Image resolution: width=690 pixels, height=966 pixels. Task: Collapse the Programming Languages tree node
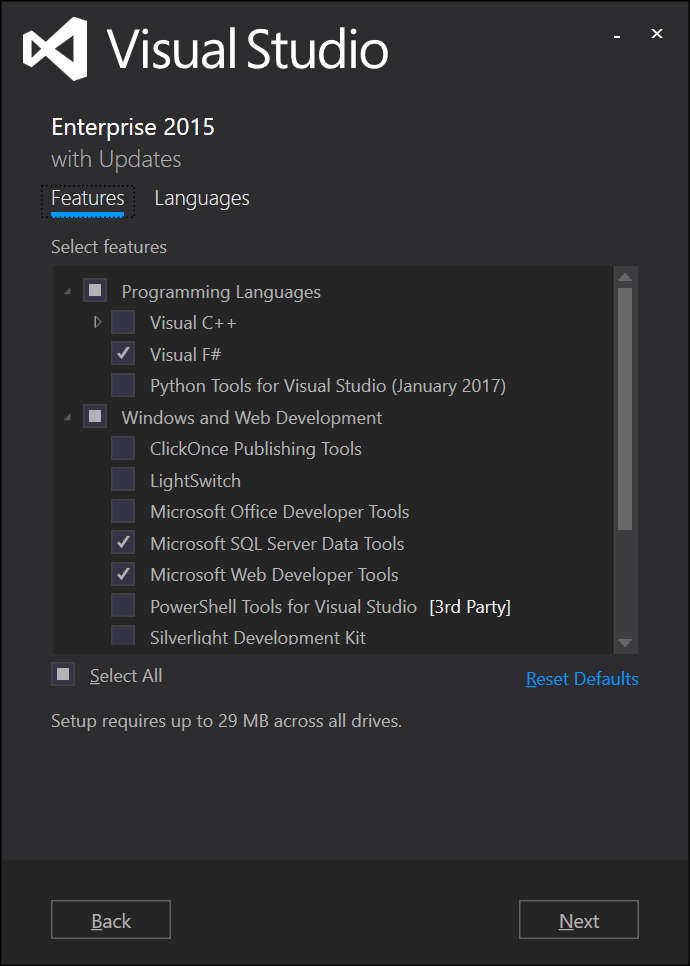[68, 291]
